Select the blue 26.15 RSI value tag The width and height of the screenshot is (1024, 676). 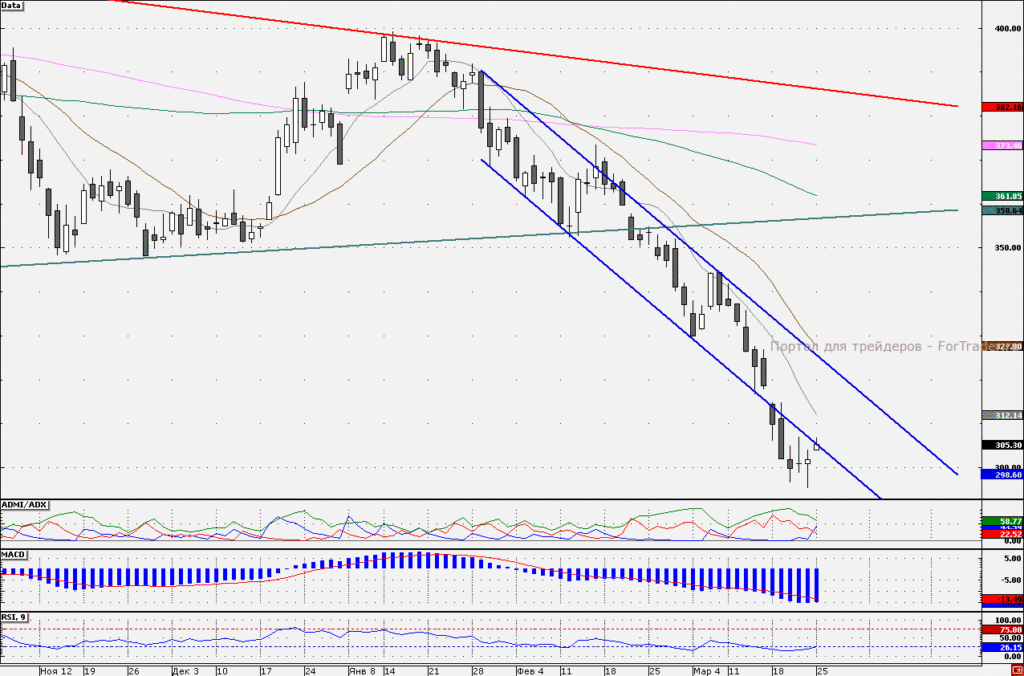[x=1002, y=647]
